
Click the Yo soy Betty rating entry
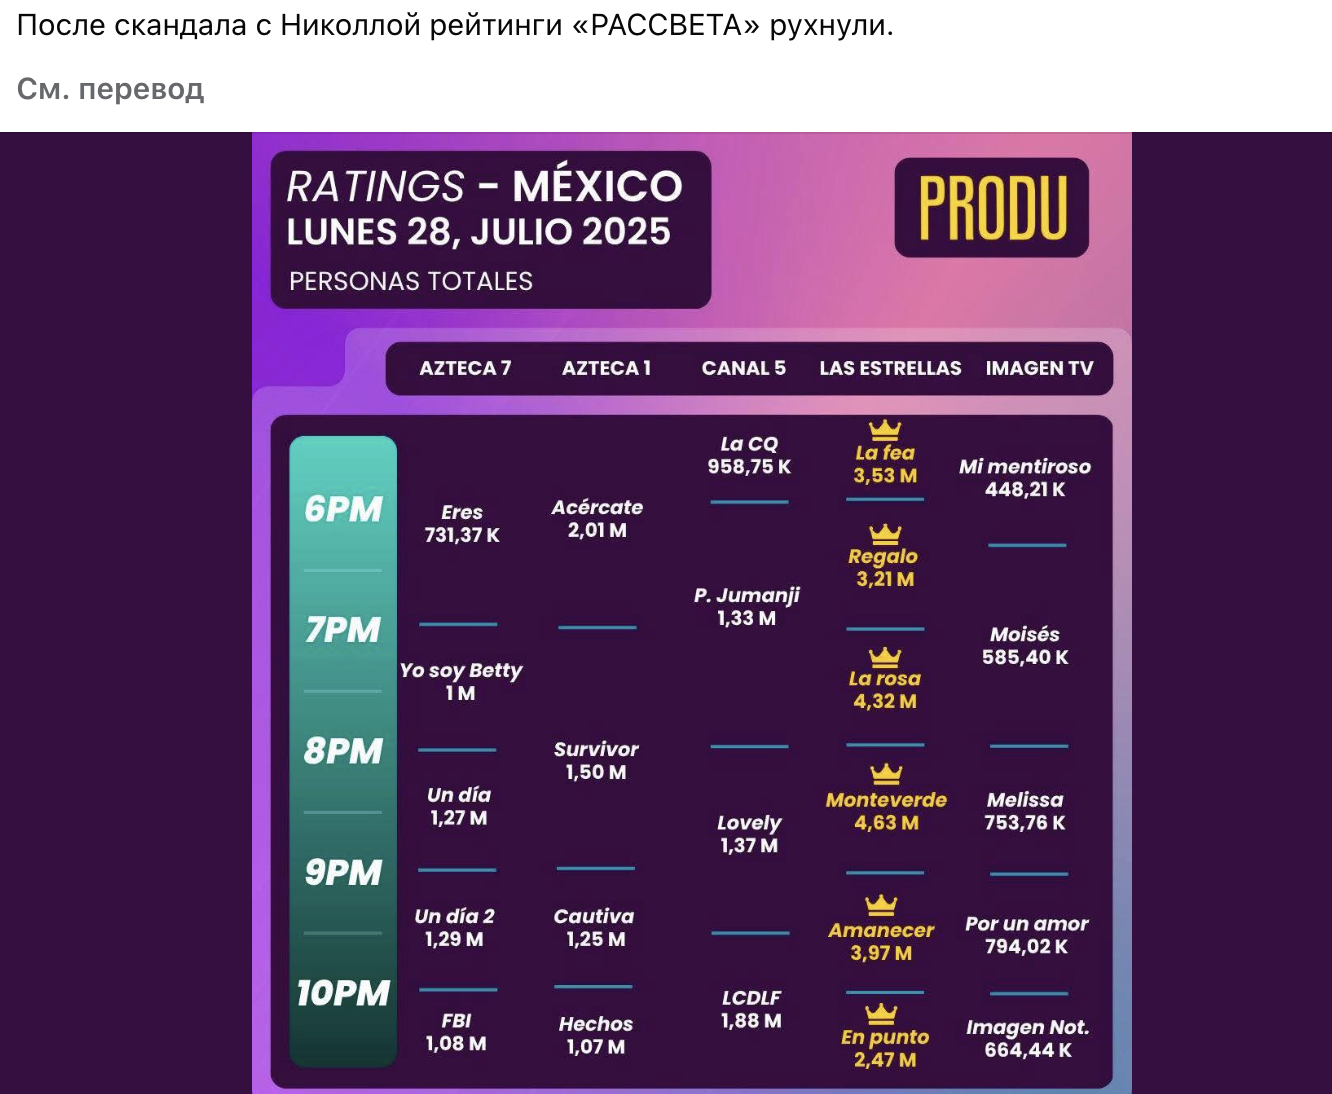pos(461,682)
